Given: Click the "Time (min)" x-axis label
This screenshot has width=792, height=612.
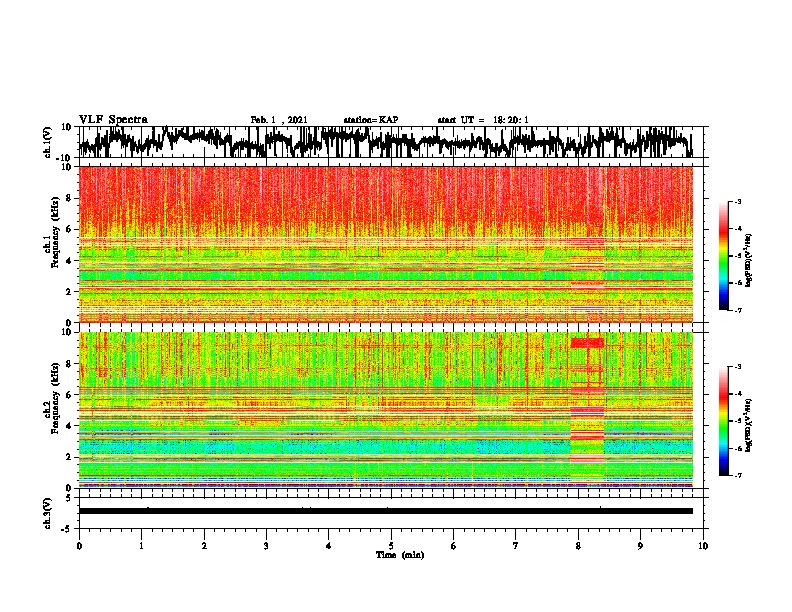Looking at the screenshot, I should (x=400, y=555).
